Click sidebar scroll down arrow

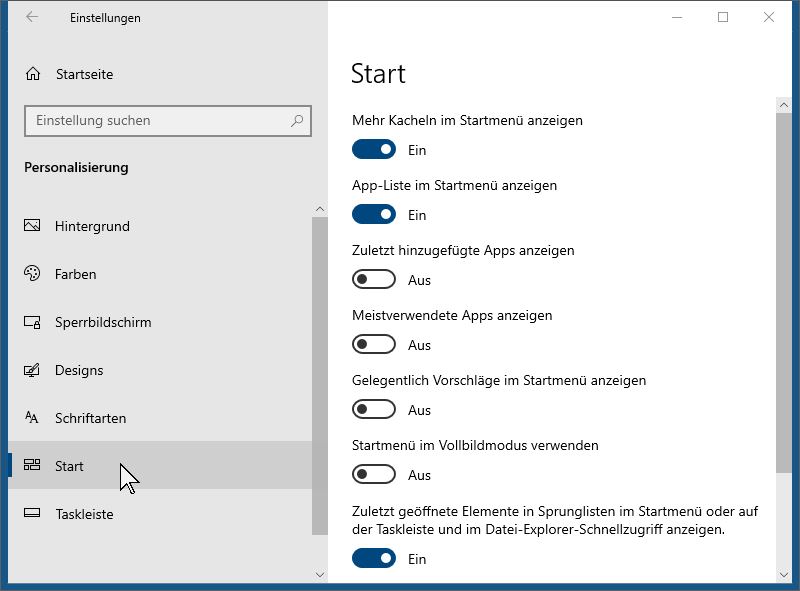pos(320,575)
